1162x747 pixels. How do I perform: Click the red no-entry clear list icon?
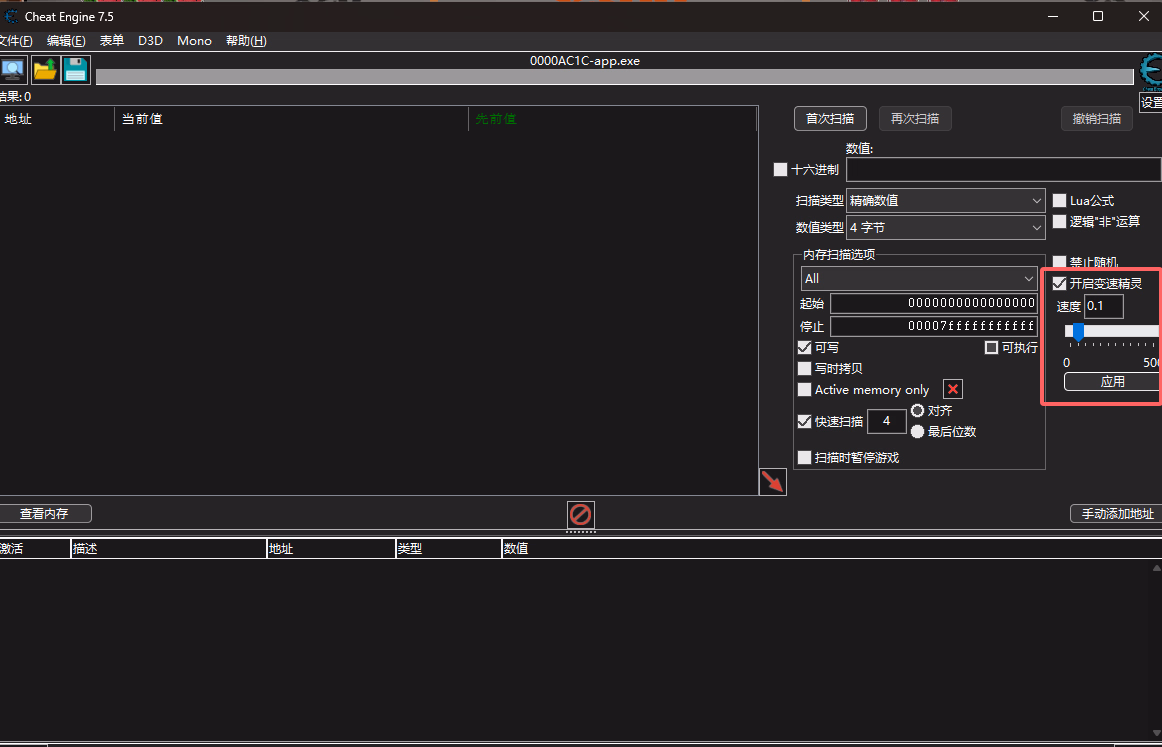pos(580,514)
